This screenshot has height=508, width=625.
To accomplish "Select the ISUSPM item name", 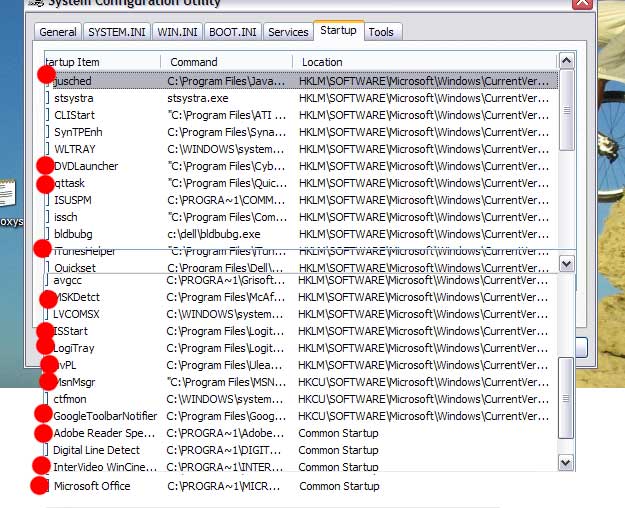I will click(73, 200).
